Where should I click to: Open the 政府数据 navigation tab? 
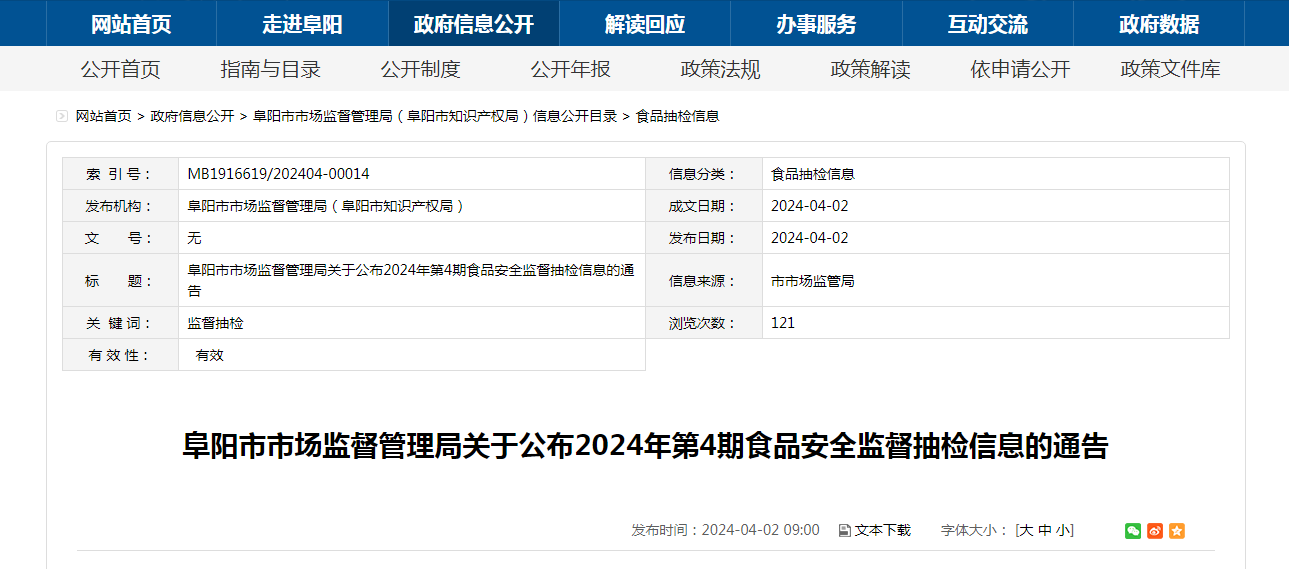(1159, 24)
